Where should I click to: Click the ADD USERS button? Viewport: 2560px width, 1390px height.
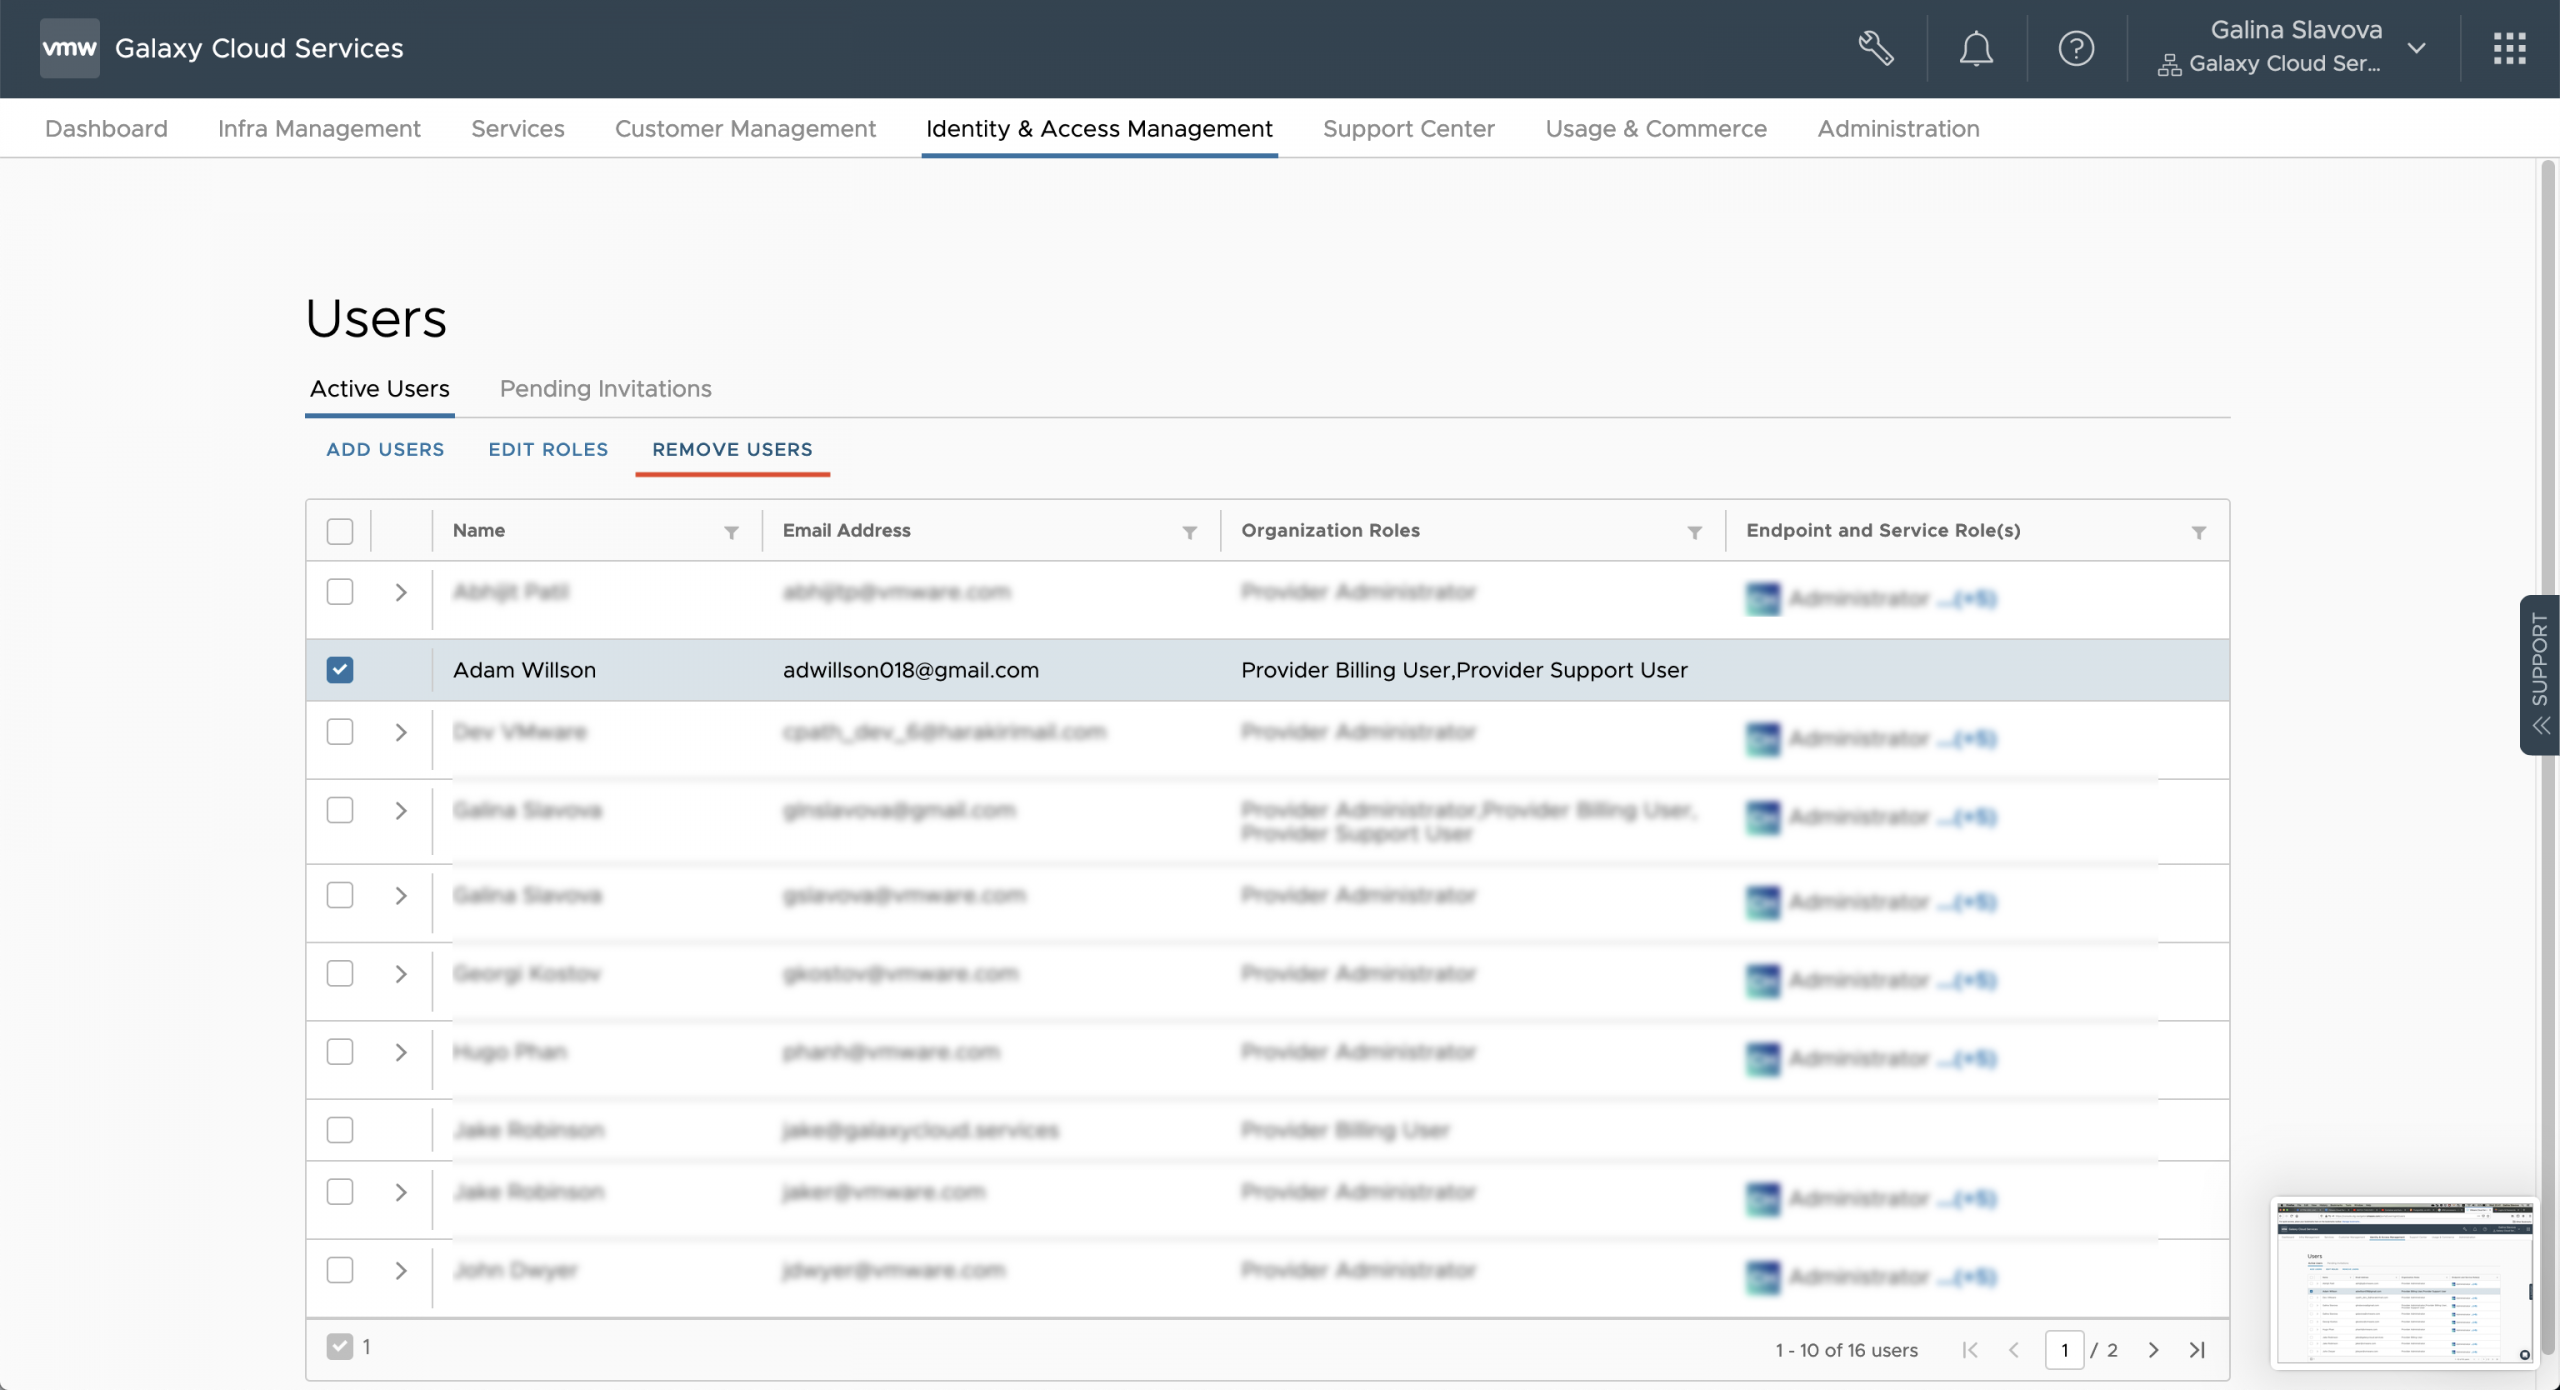(385, 450)
